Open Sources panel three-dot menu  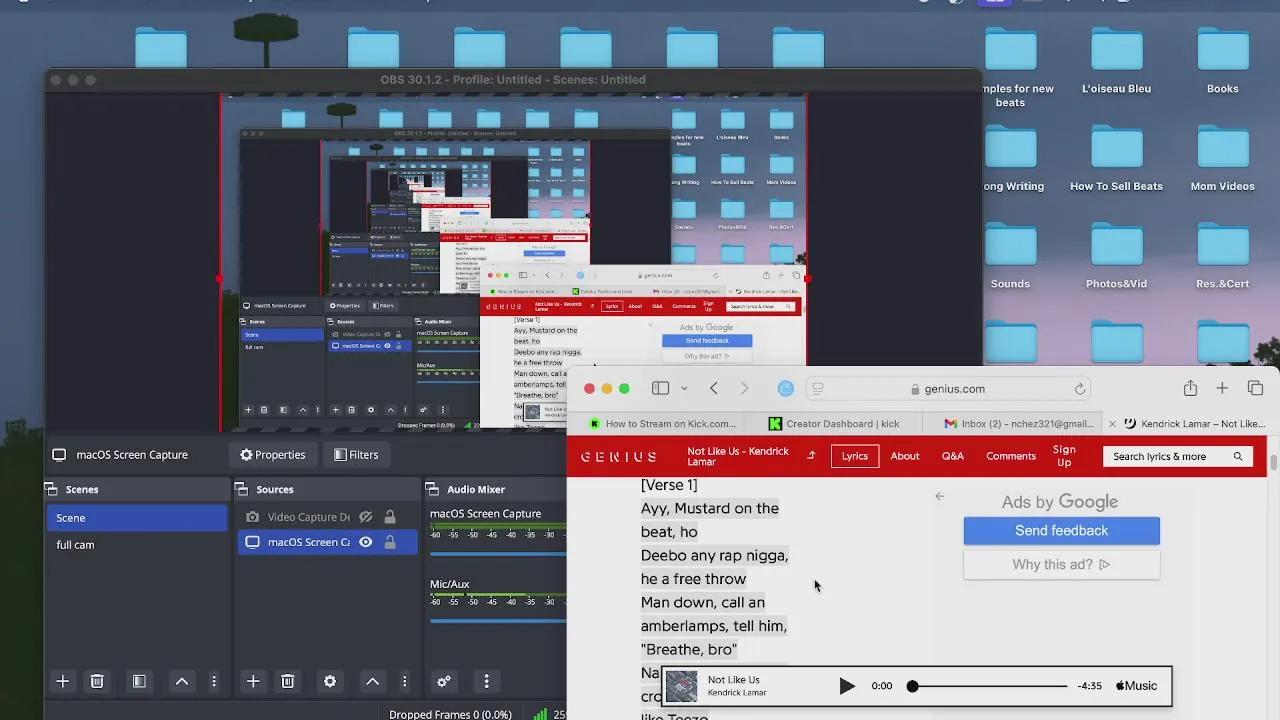click(x=404, y=681)
